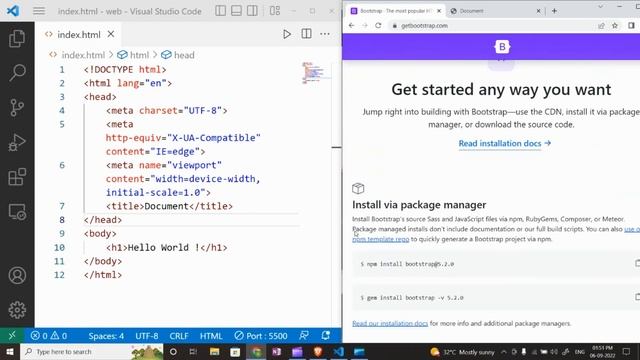Change end of line sequence CRLF

pyautogui.click(x=179, y=336)
